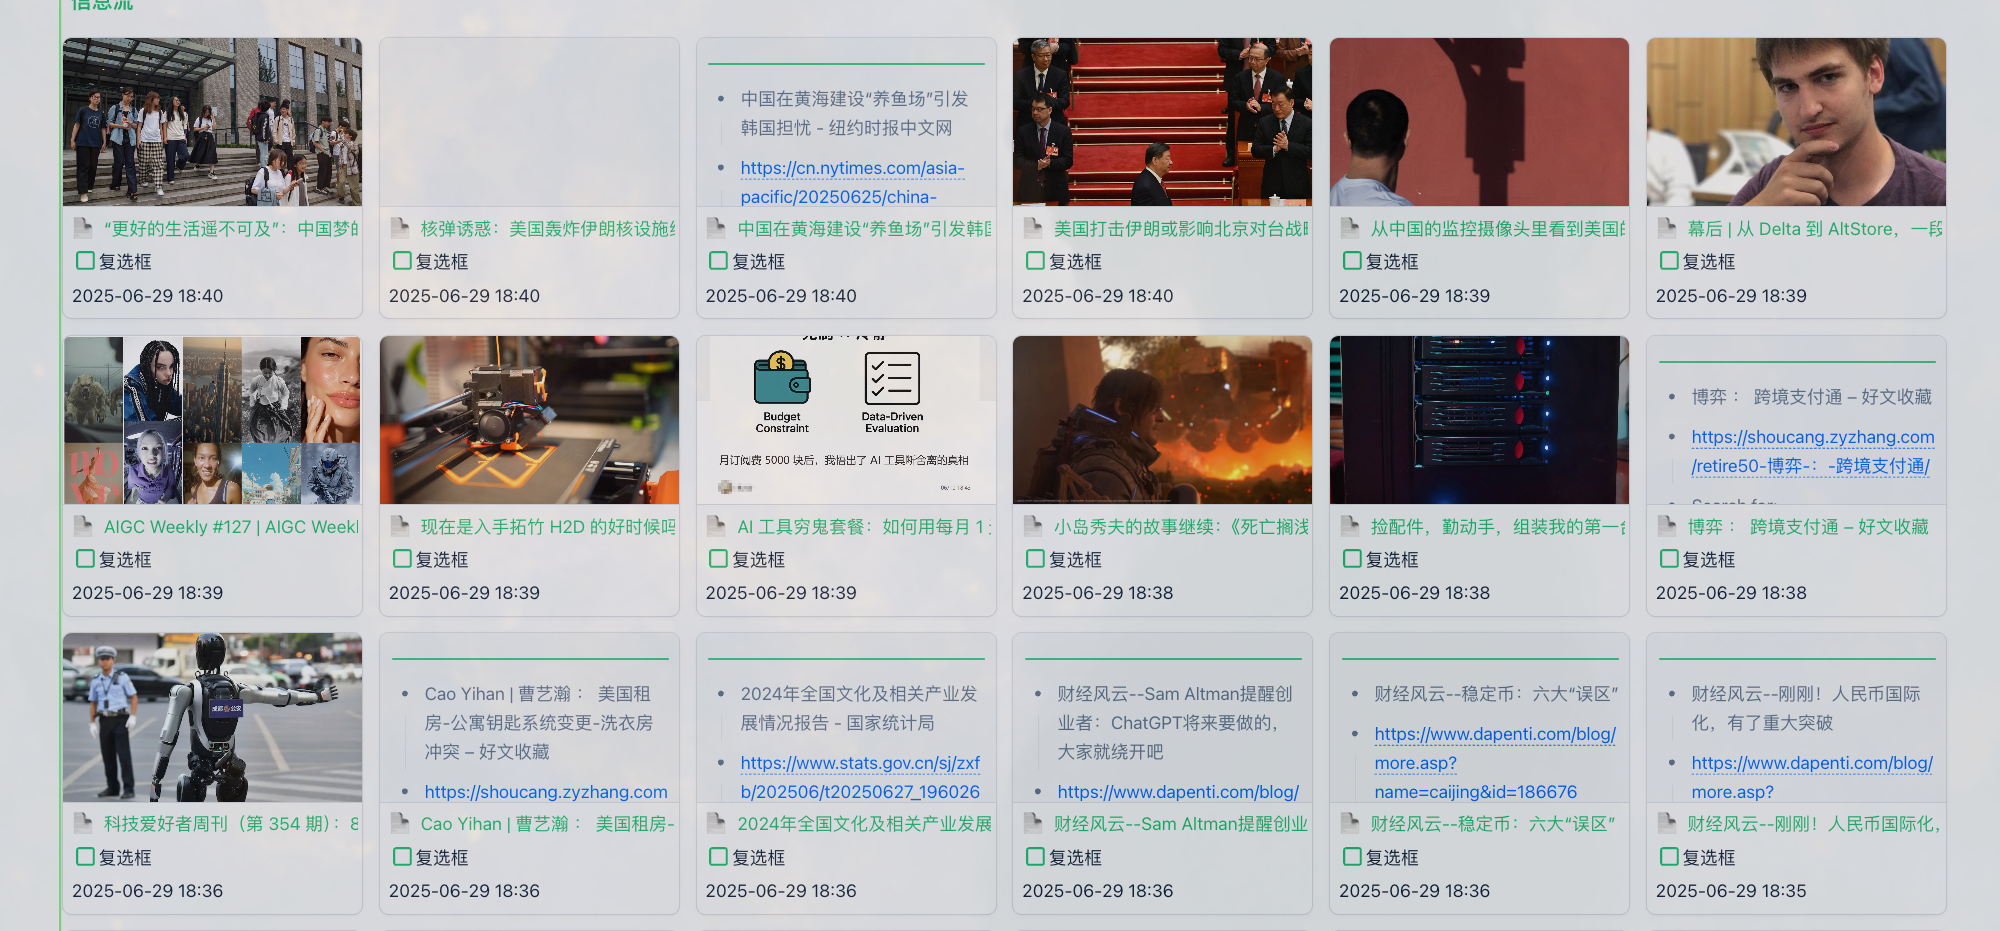Screen dimensions: 2000x931
Task: Tick the checkbox under 小岛秀夫的故事继续
Action: (x=1036, y=559)
